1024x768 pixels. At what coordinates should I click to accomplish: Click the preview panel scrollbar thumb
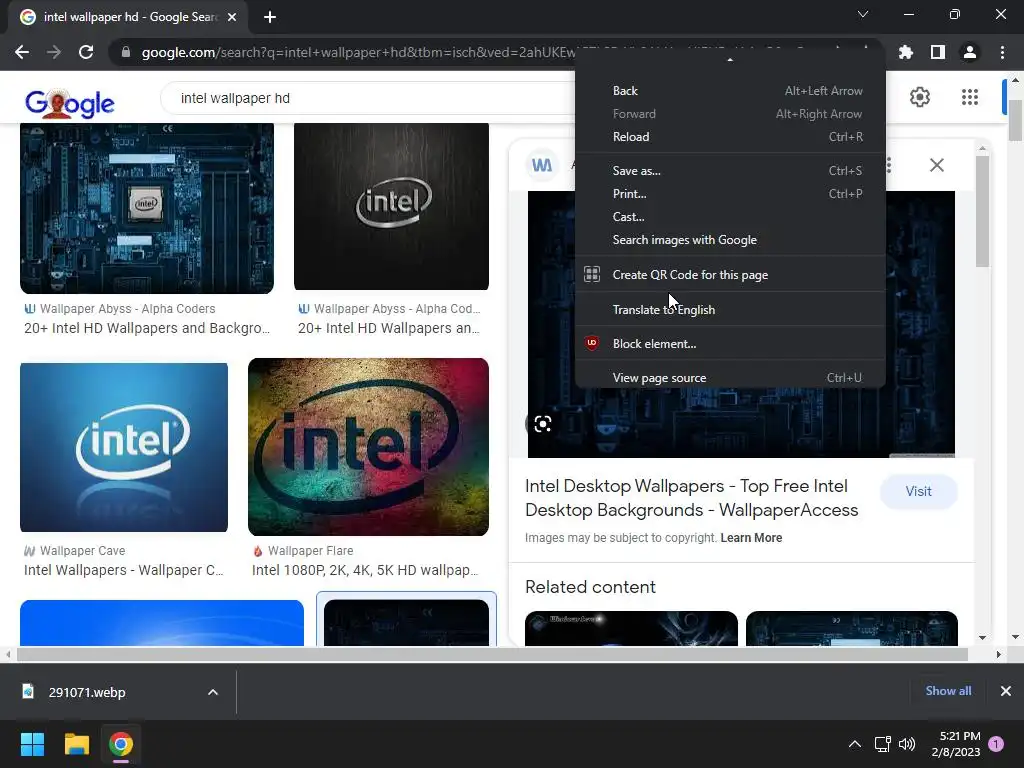tap(982, 211)
